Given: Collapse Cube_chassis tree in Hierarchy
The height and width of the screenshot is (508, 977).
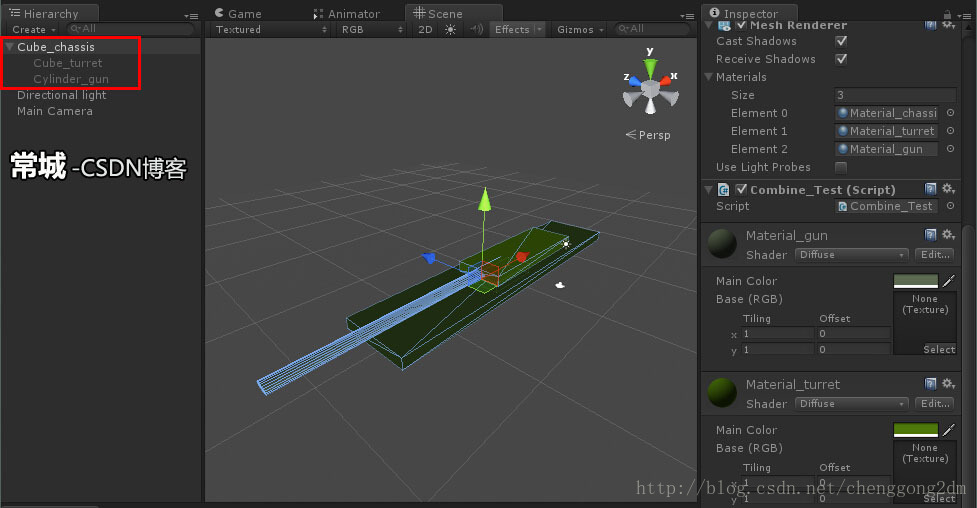Looking at the screenshot, I should tap(9, 47).
